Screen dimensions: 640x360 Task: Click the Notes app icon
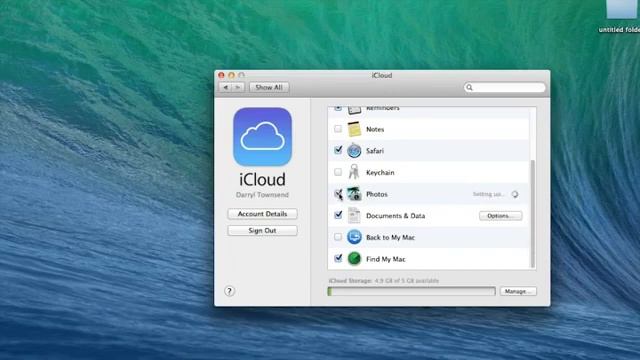coord(354,129)
